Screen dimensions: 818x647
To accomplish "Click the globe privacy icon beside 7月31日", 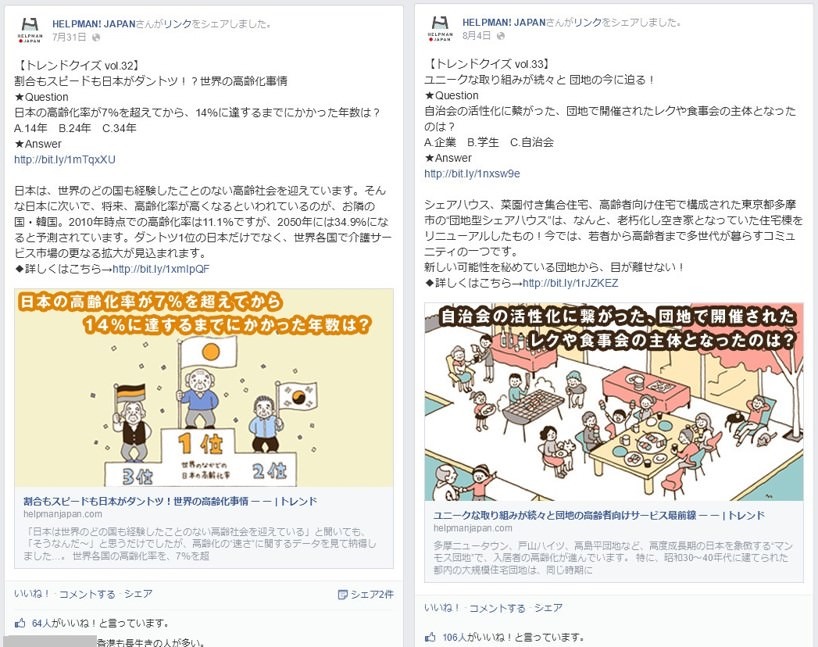I will point(96,38).
